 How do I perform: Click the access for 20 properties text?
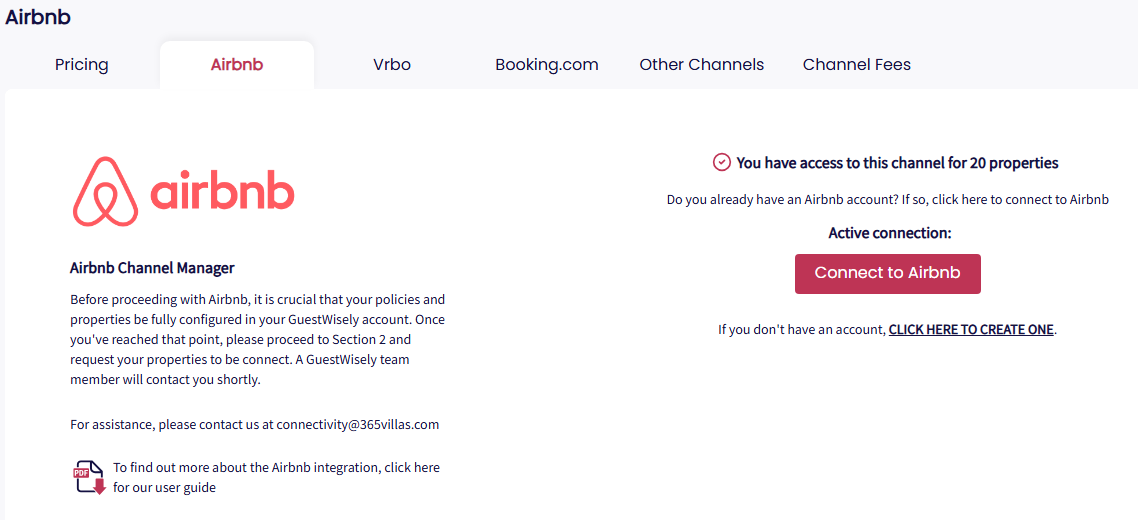point(897,163)
